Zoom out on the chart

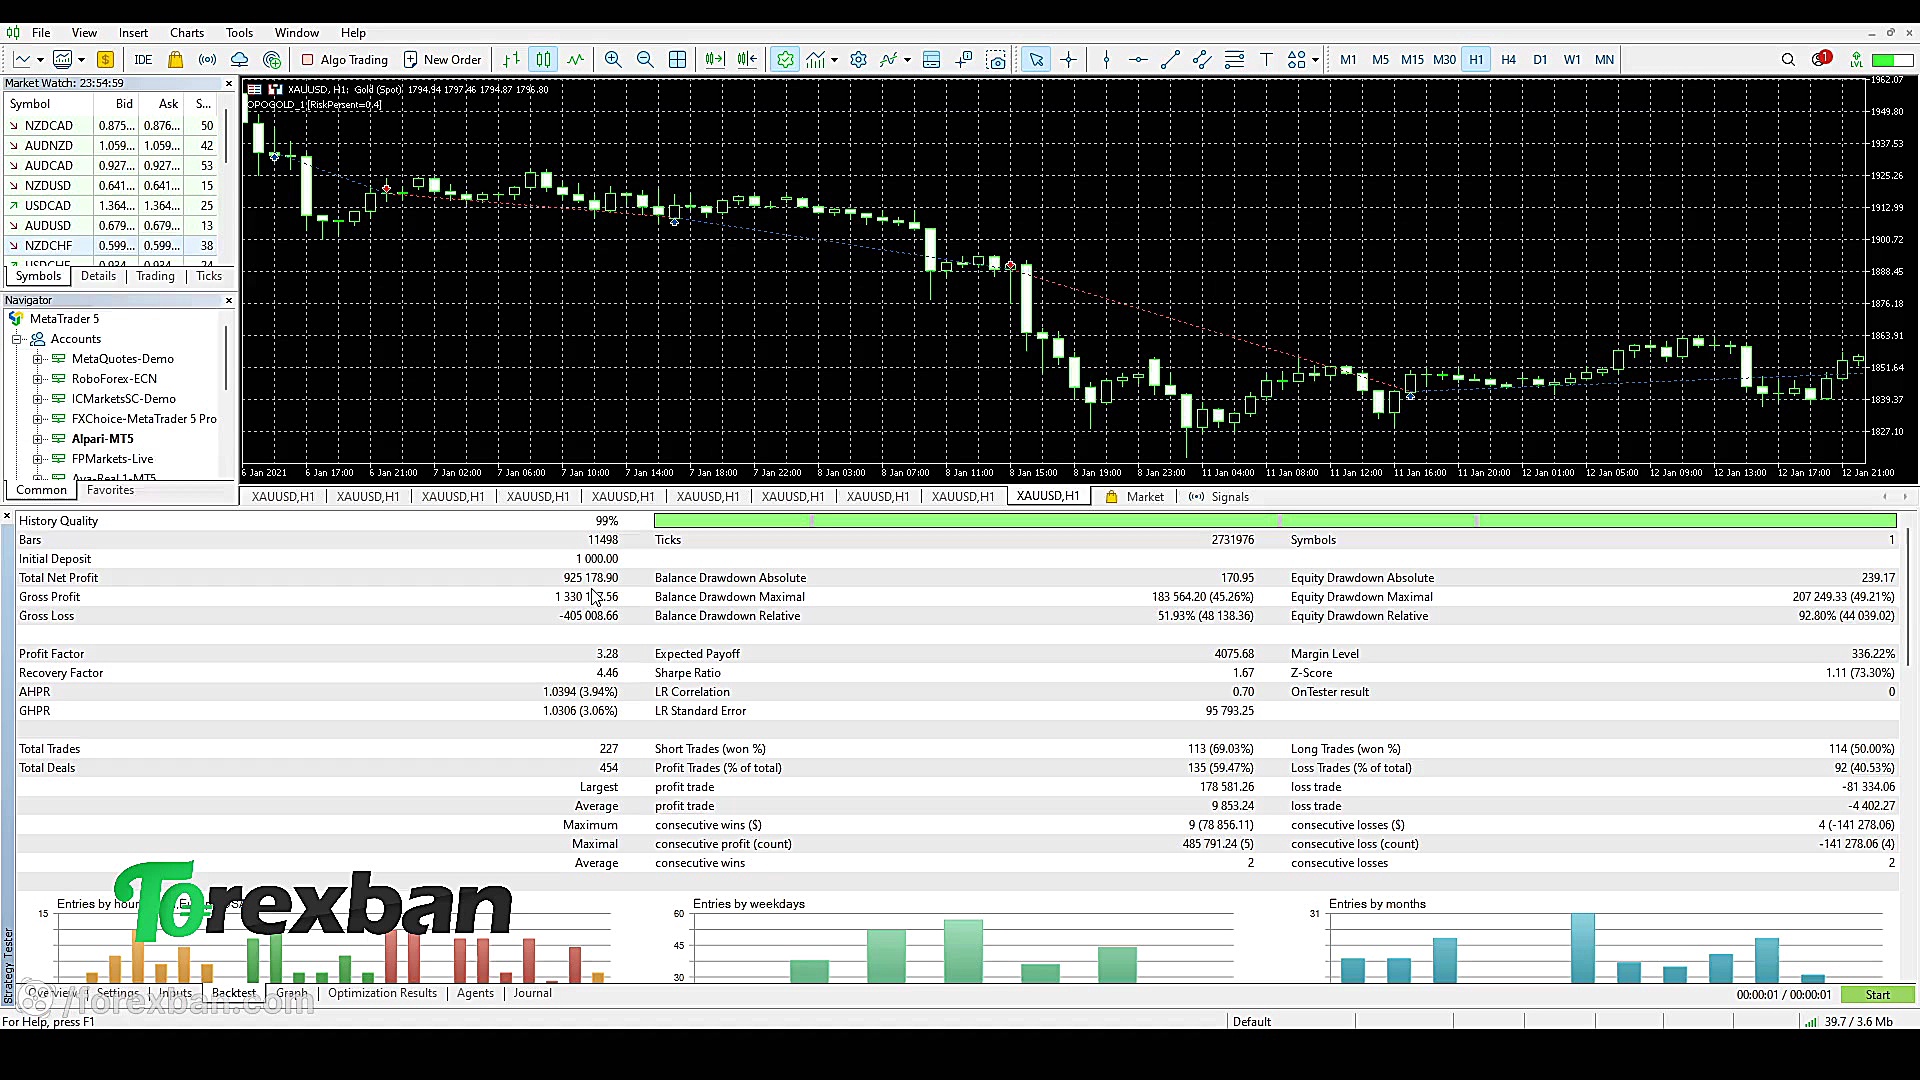pyautogui.click(x=645, y=60)
